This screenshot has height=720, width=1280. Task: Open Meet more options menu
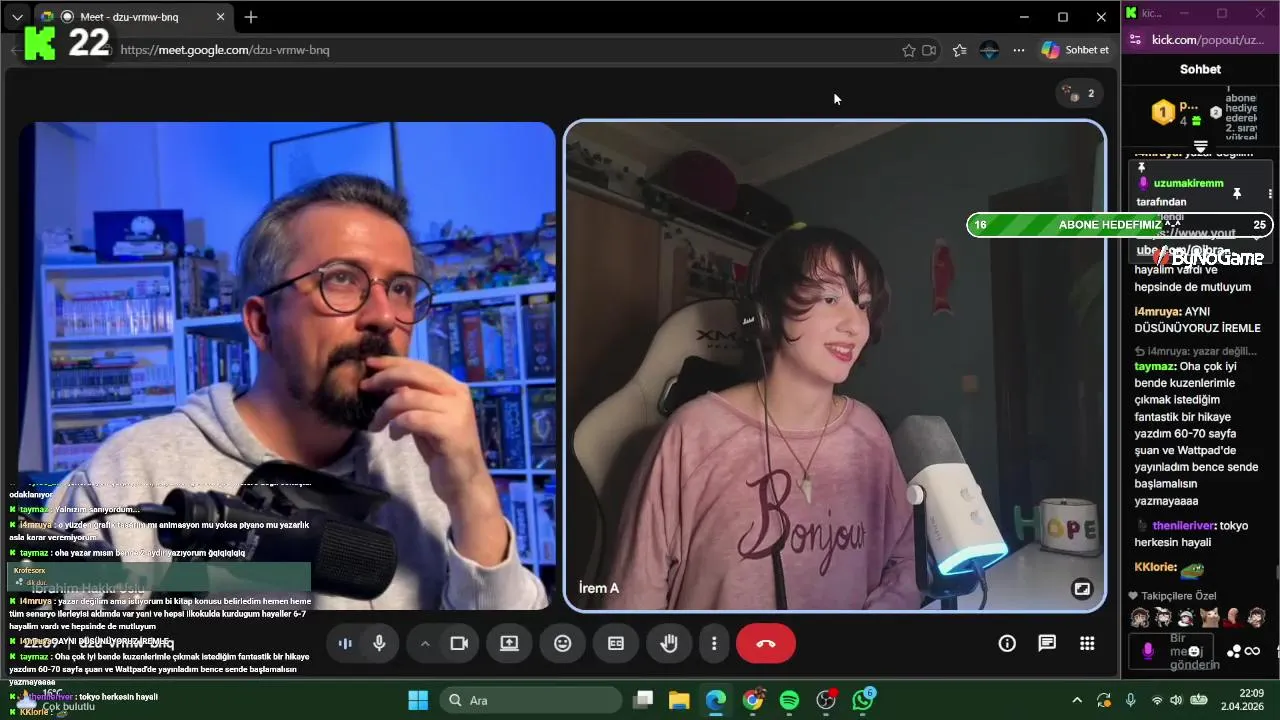click(714, 644)
